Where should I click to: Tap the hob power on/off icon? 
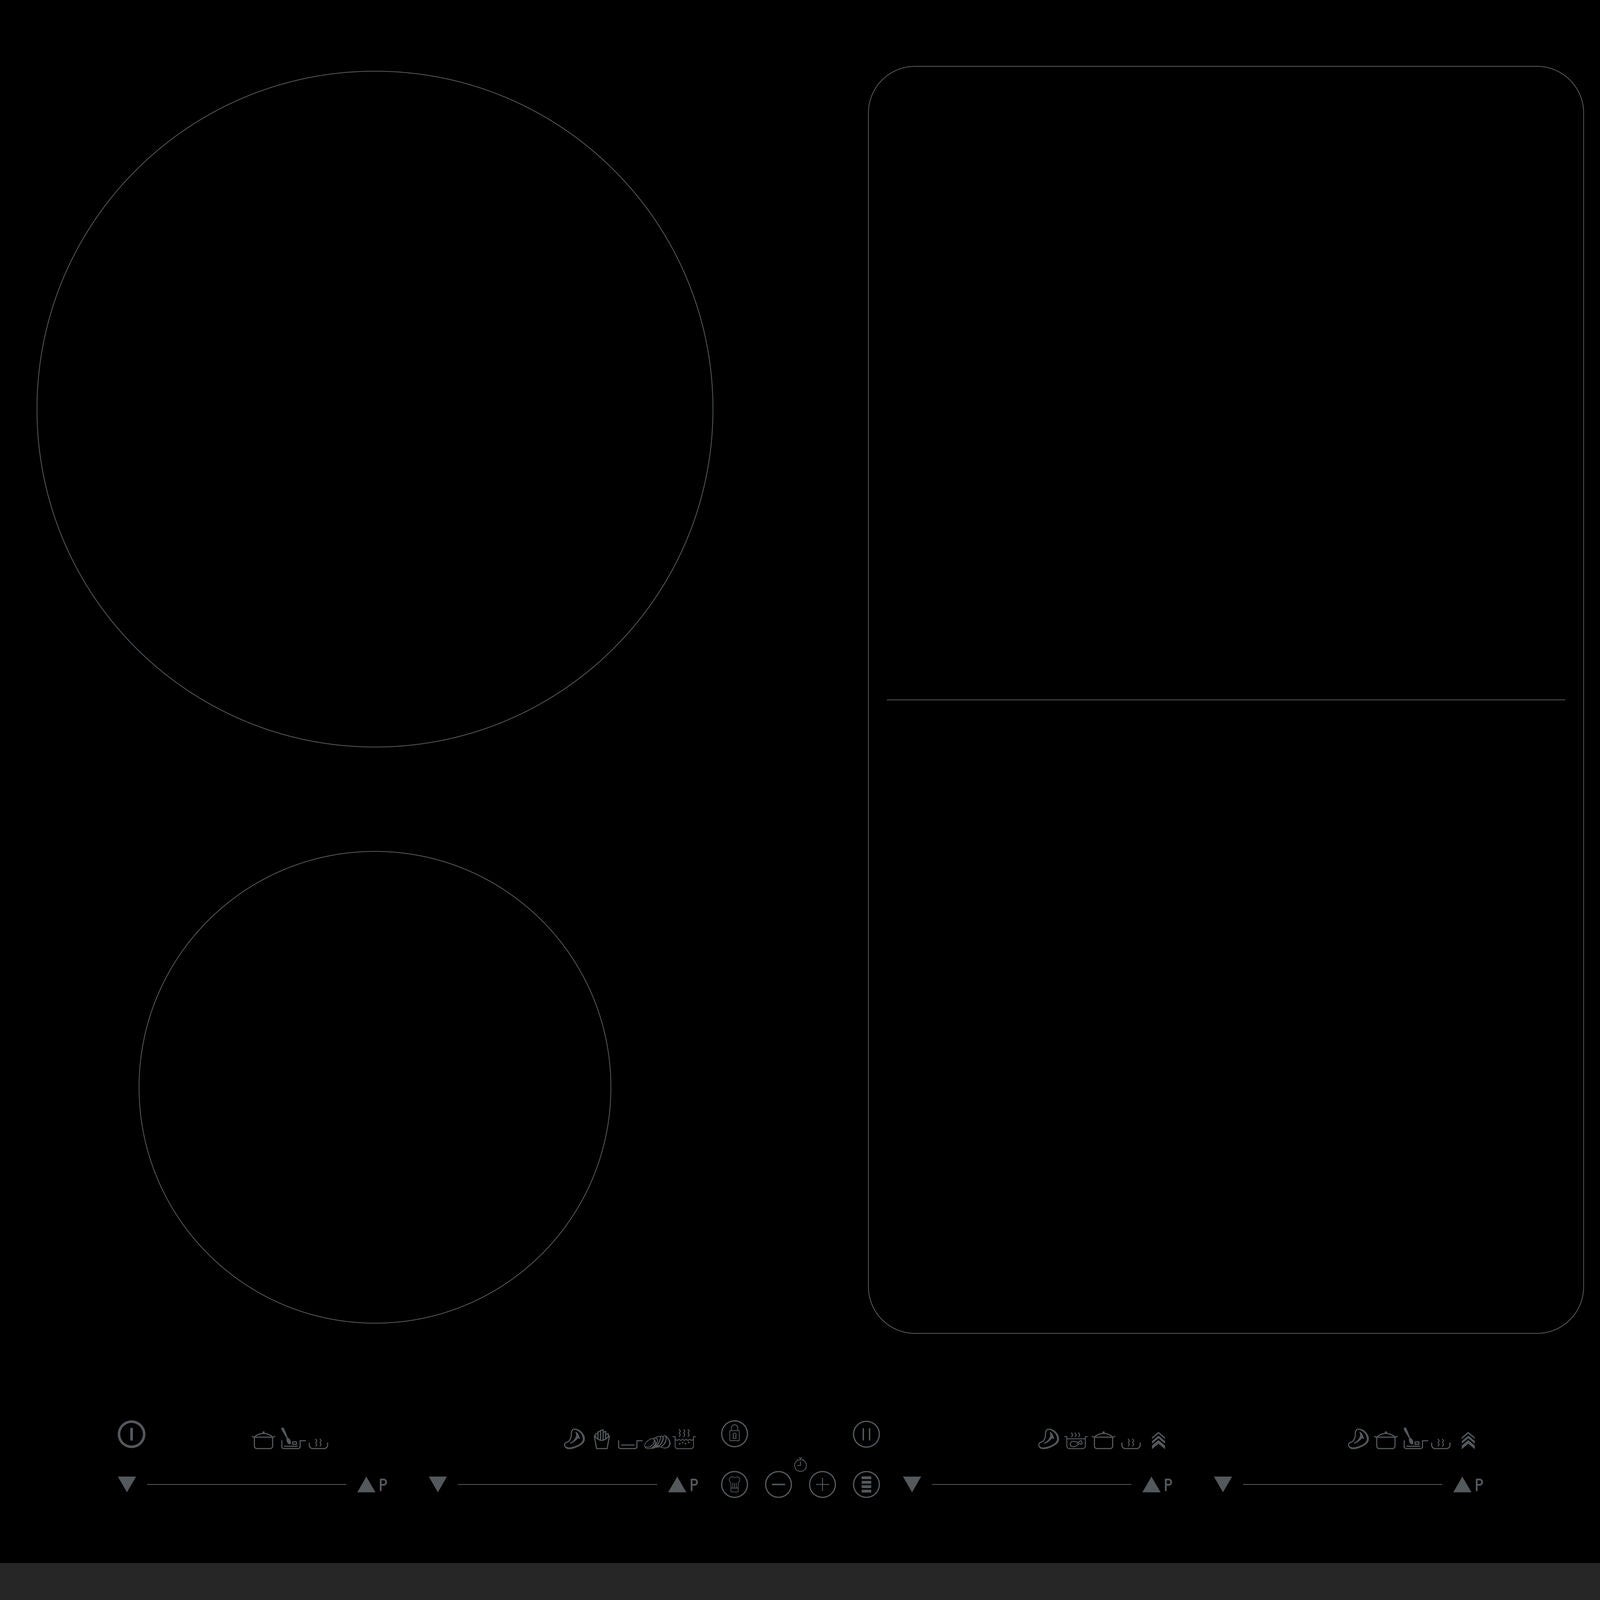(x=131, y=1434)
